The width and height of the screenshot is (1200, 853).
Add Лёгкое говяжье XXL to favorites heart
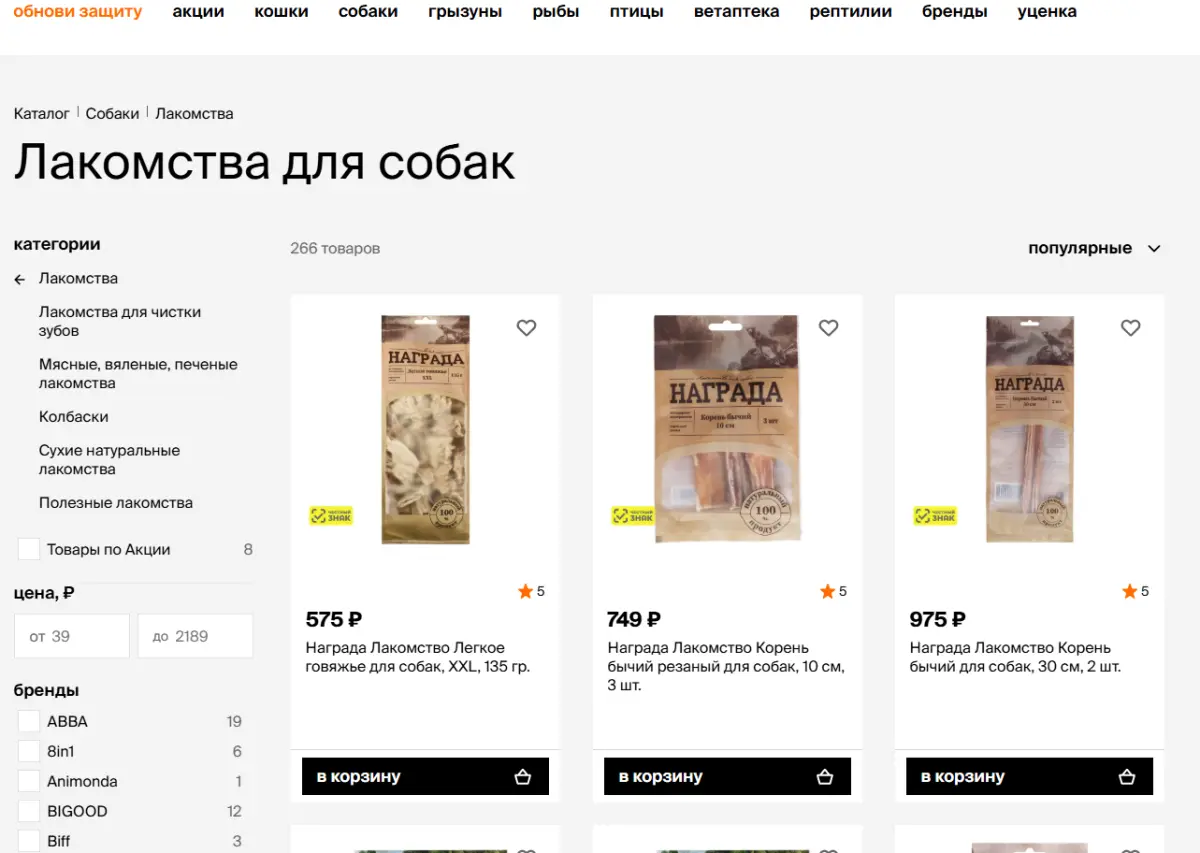526,327
